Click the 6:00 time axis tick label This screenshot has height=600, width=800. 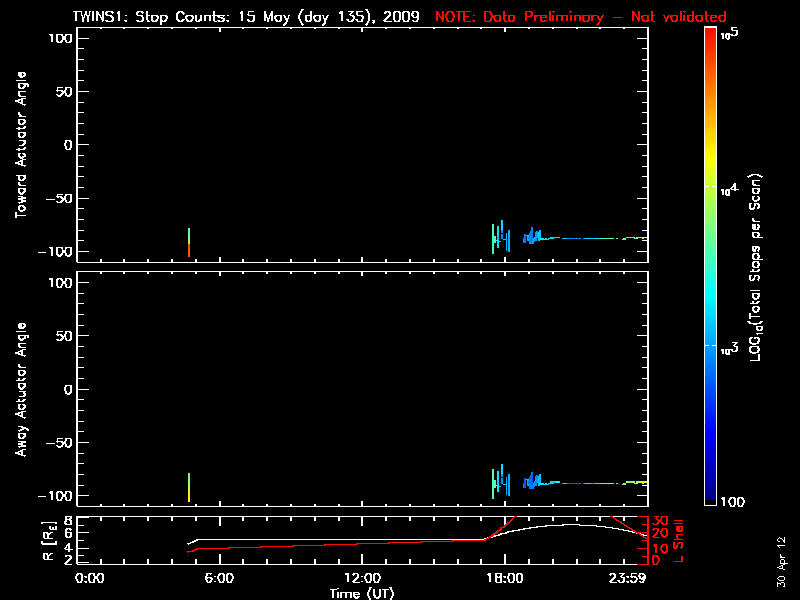[x=219, y=579]
